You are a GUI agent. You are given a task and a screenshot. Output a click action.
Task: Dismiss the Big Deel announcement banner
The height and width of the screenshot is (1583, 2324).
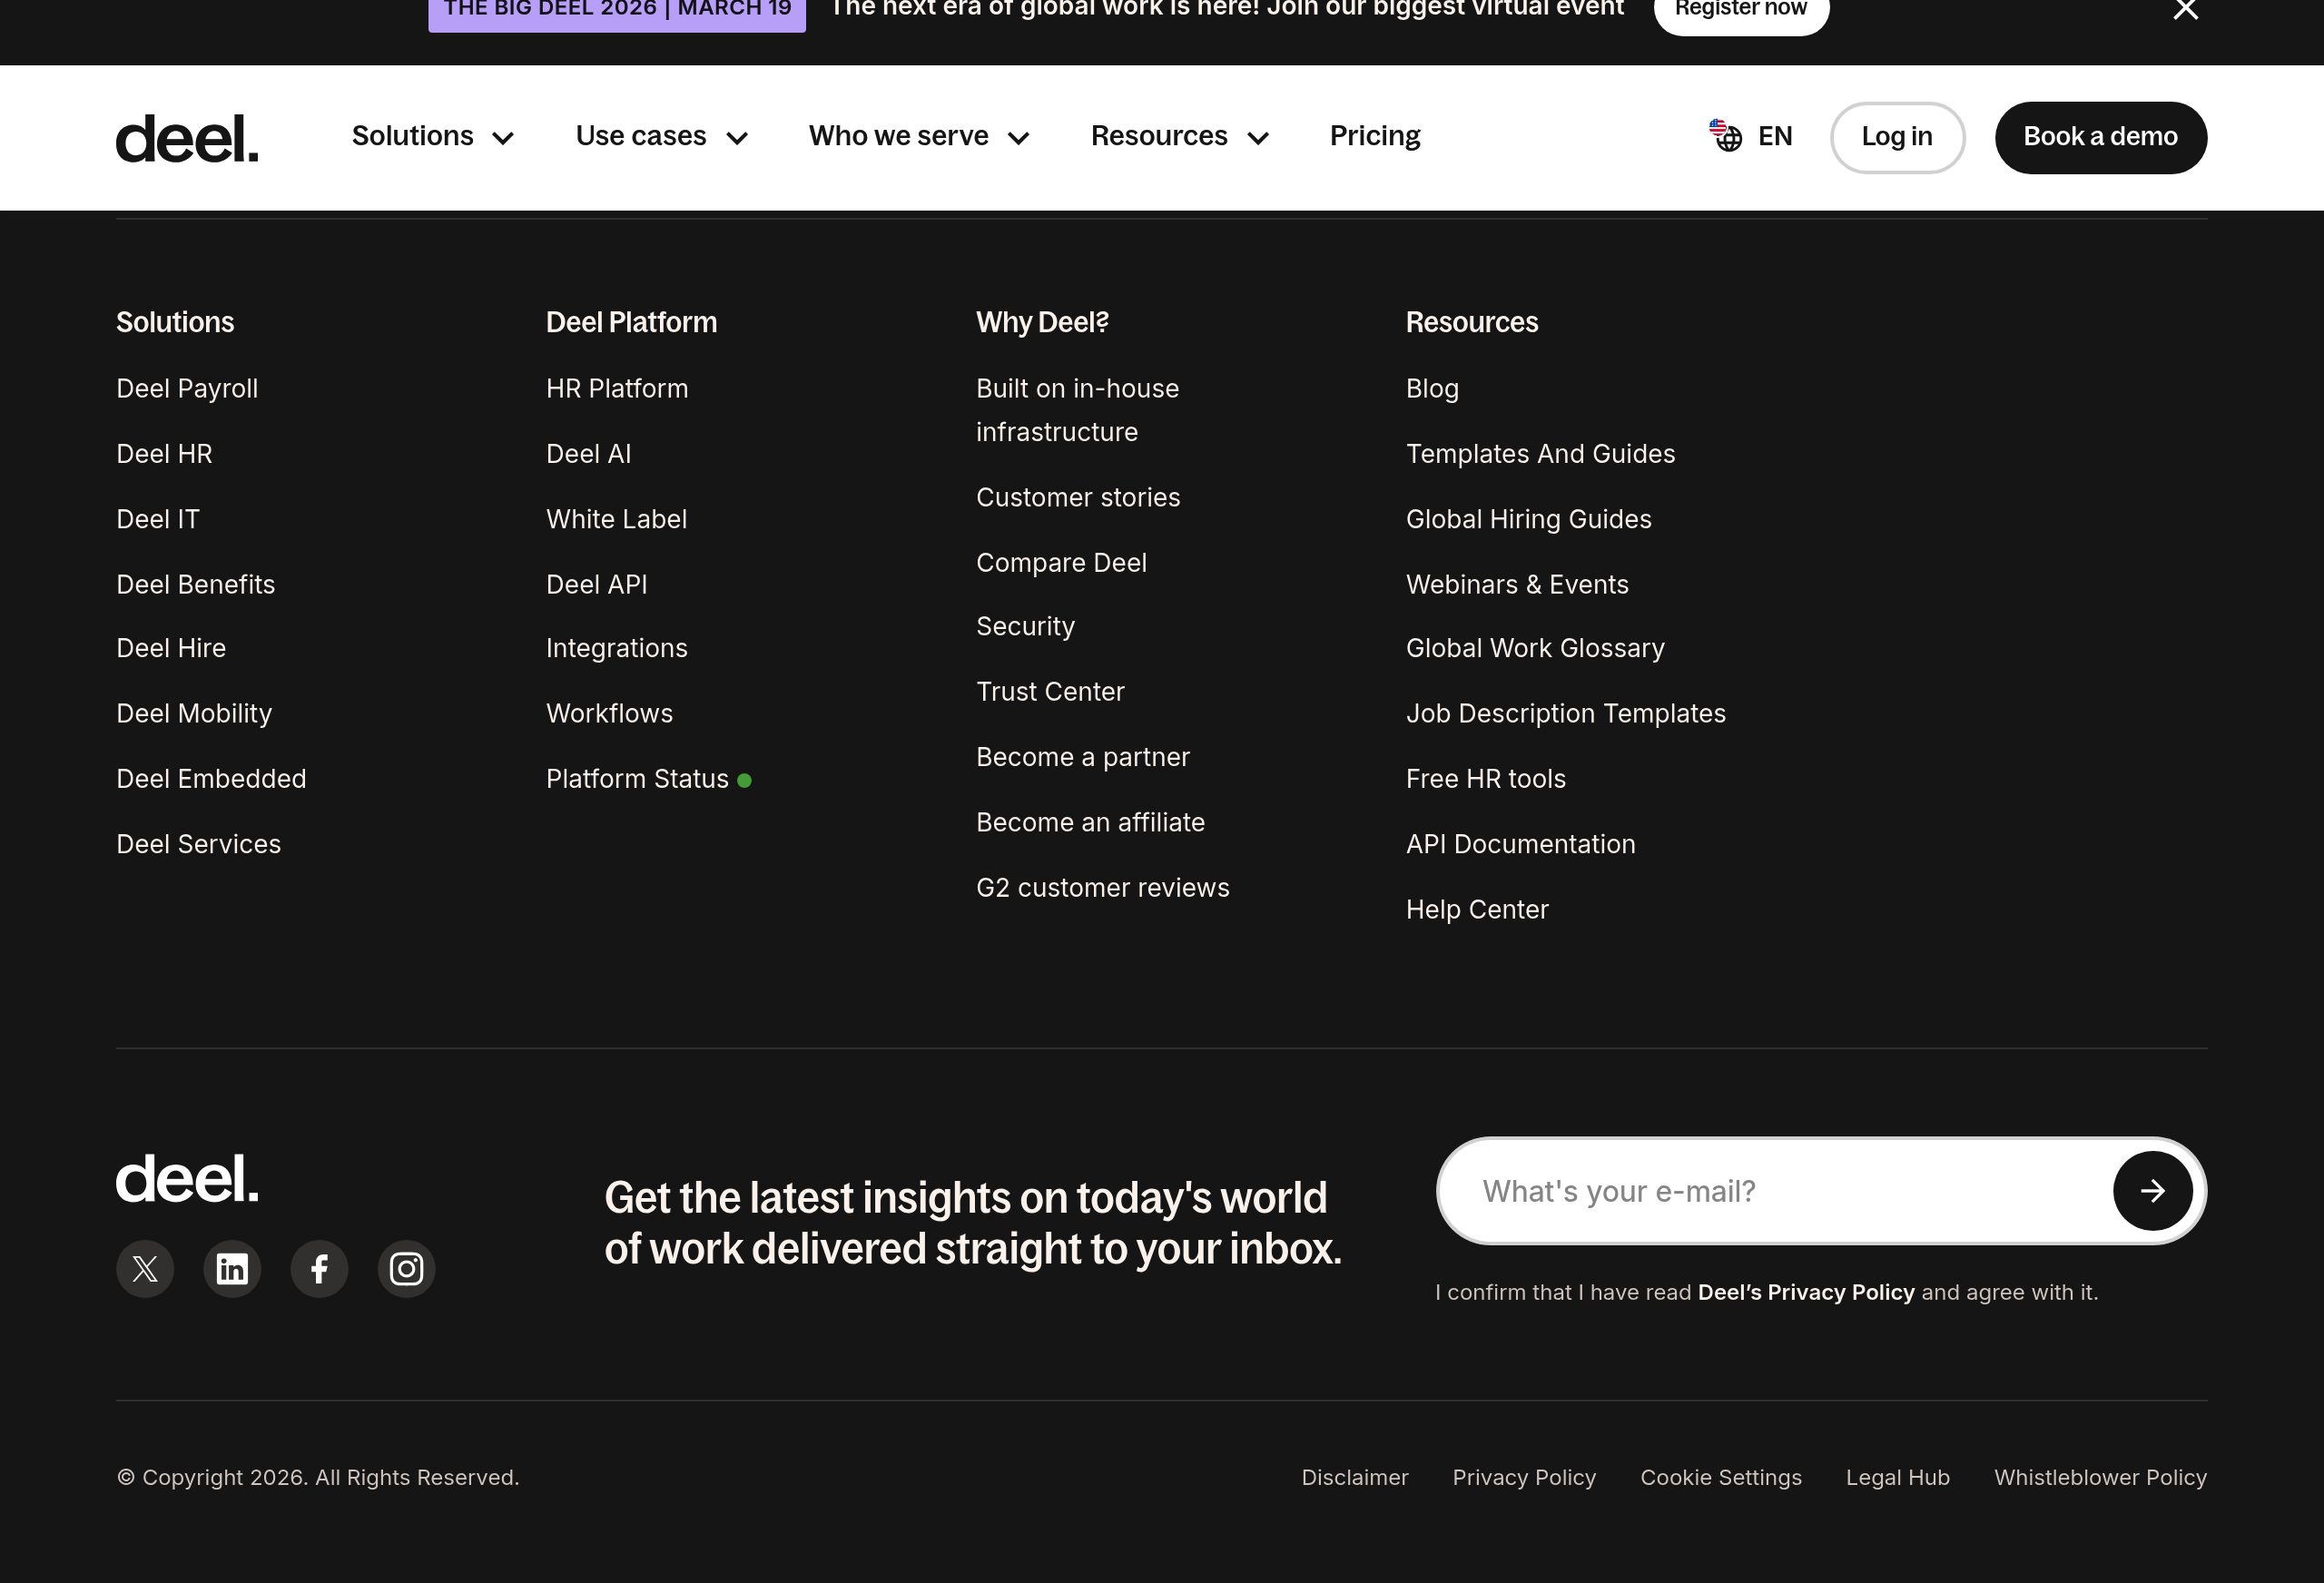coord(2185,10)
